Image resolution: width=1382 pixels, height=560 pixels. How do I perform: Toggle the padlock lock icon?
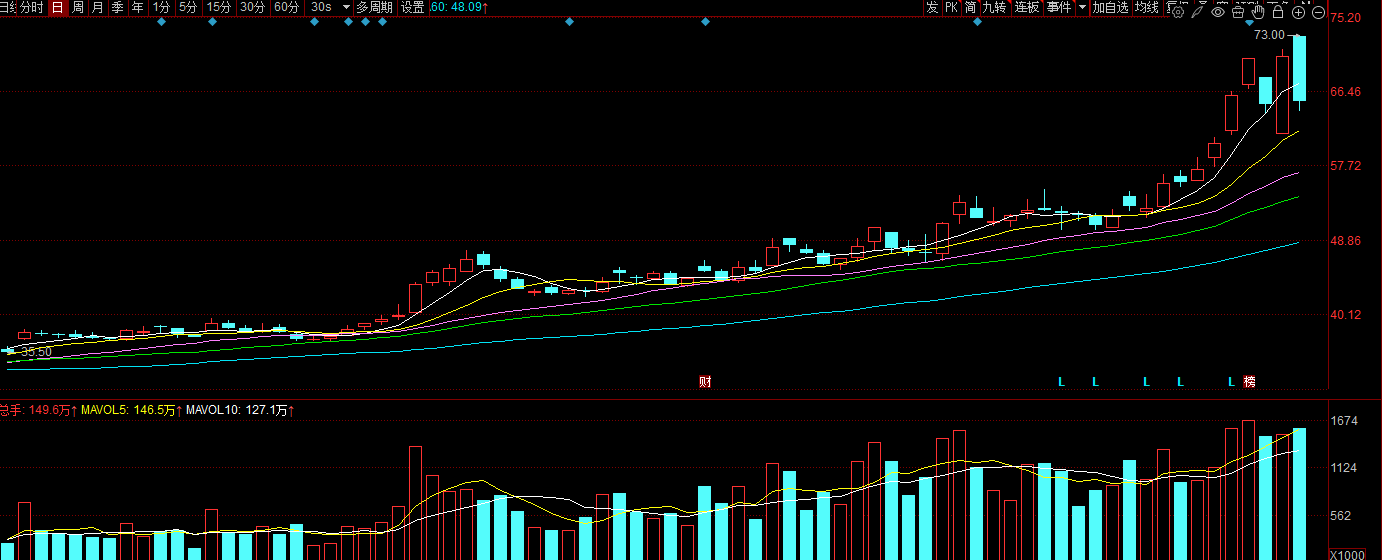1278,12
